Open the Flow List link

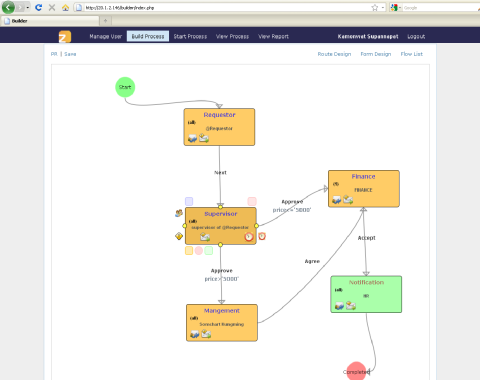[412, 54]
